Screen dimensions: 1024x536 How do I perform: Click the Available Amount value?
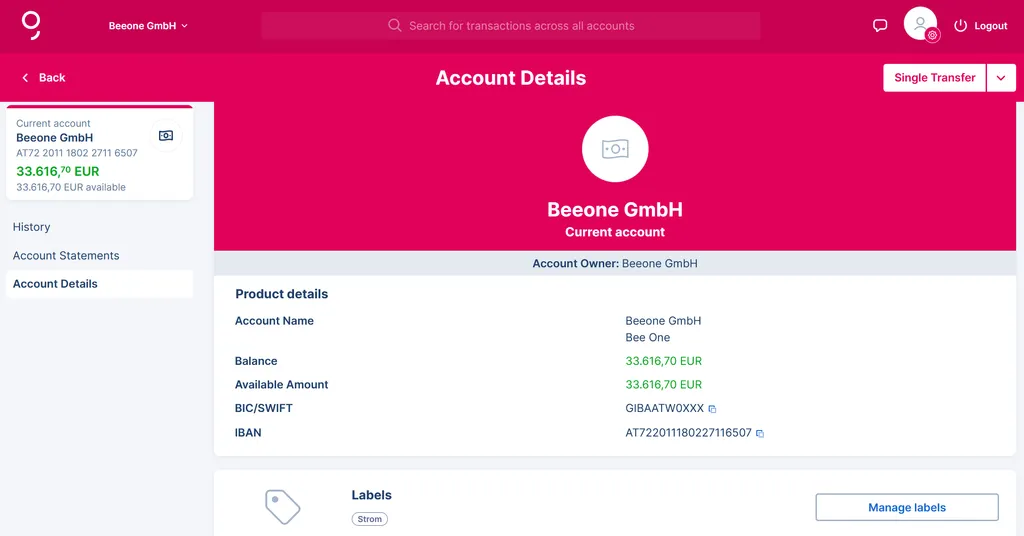tap(664, 385)
